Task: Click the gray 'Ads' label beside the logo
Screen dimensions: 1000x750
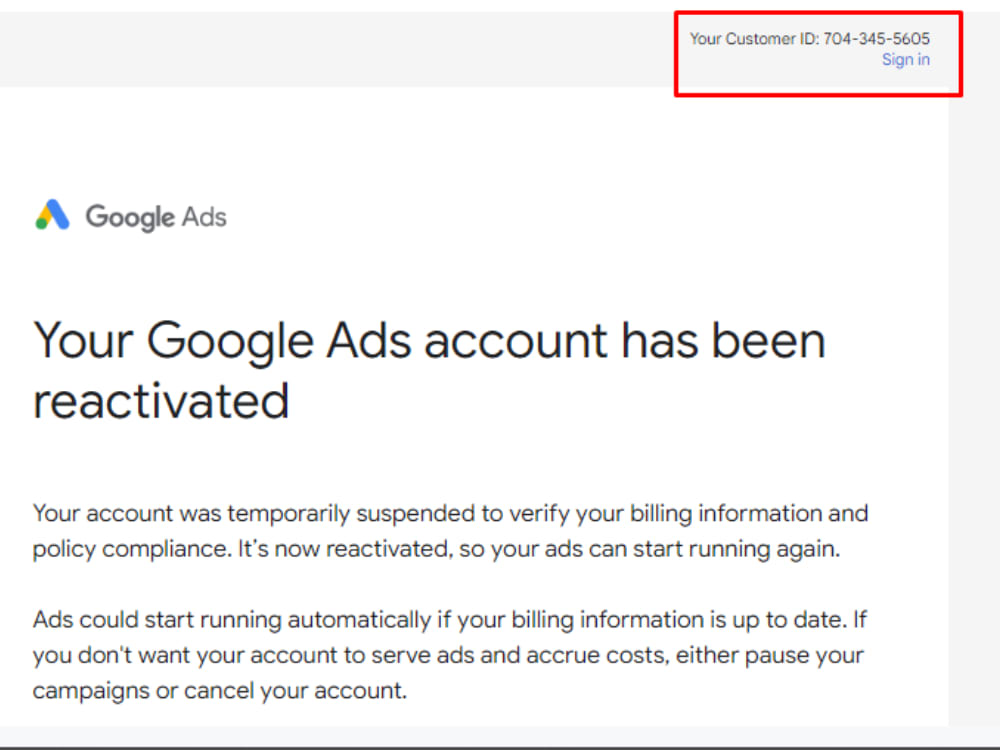Action: pos(205,217)
